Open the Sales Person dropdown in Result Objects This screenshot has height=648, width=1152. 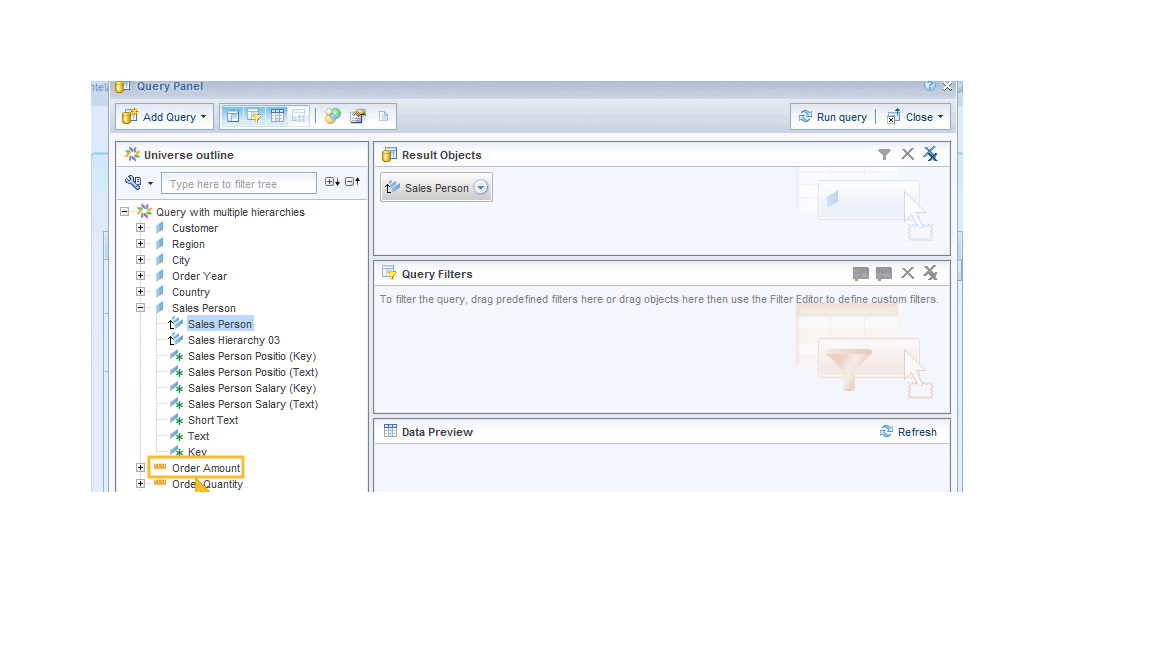[x=480, y=187]
